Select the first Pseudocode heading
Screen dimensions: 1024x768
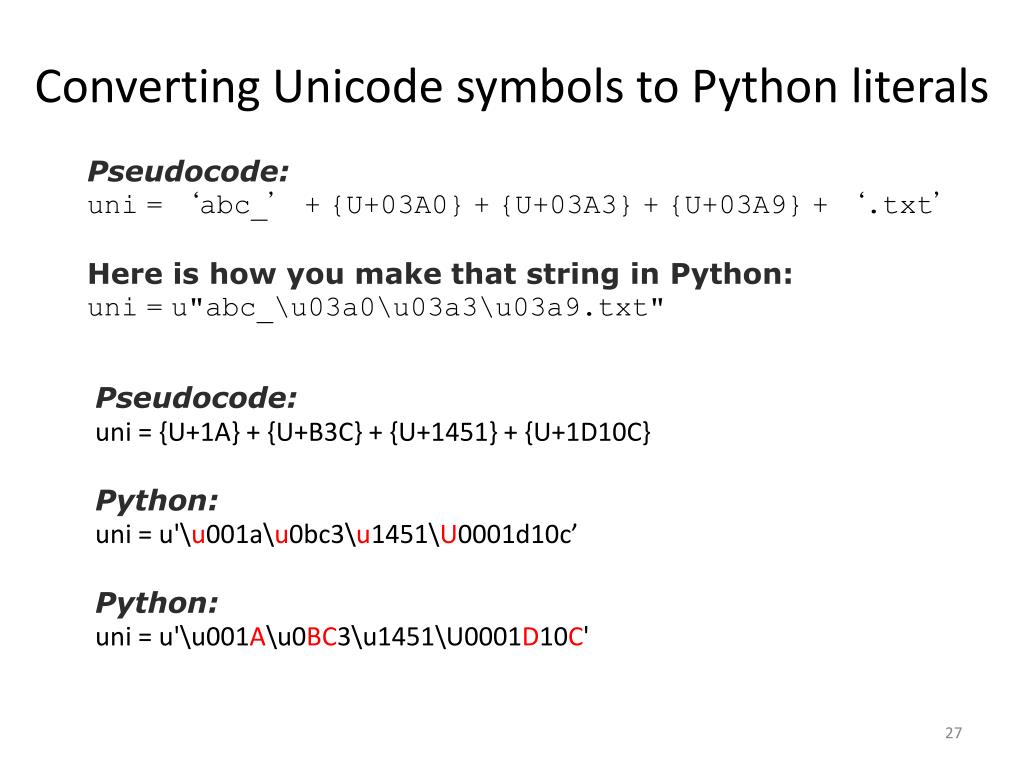pos(188,172)
